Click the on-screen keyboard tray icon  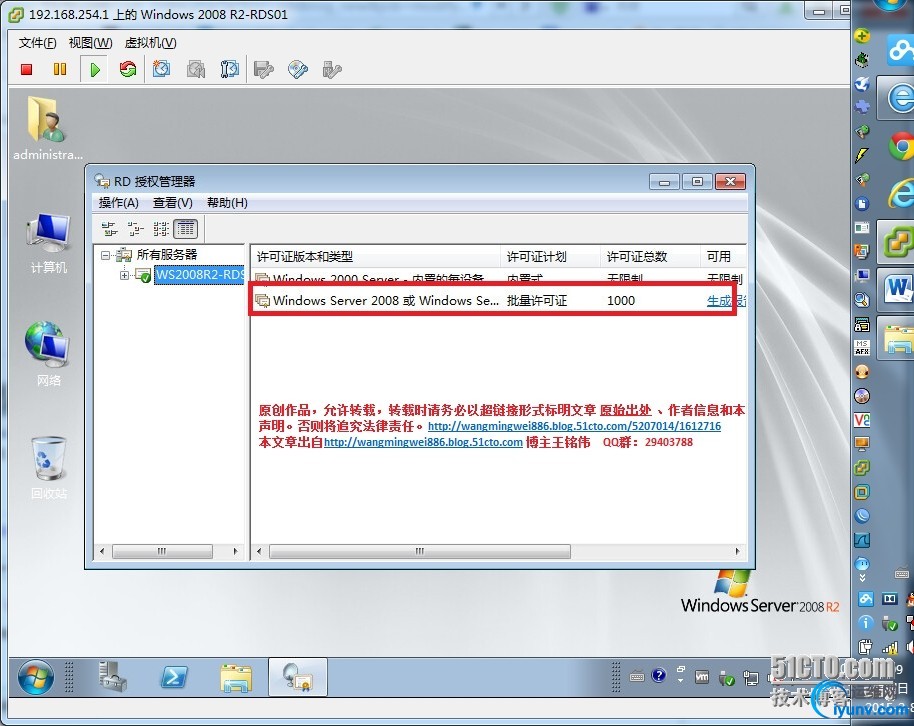637,677
